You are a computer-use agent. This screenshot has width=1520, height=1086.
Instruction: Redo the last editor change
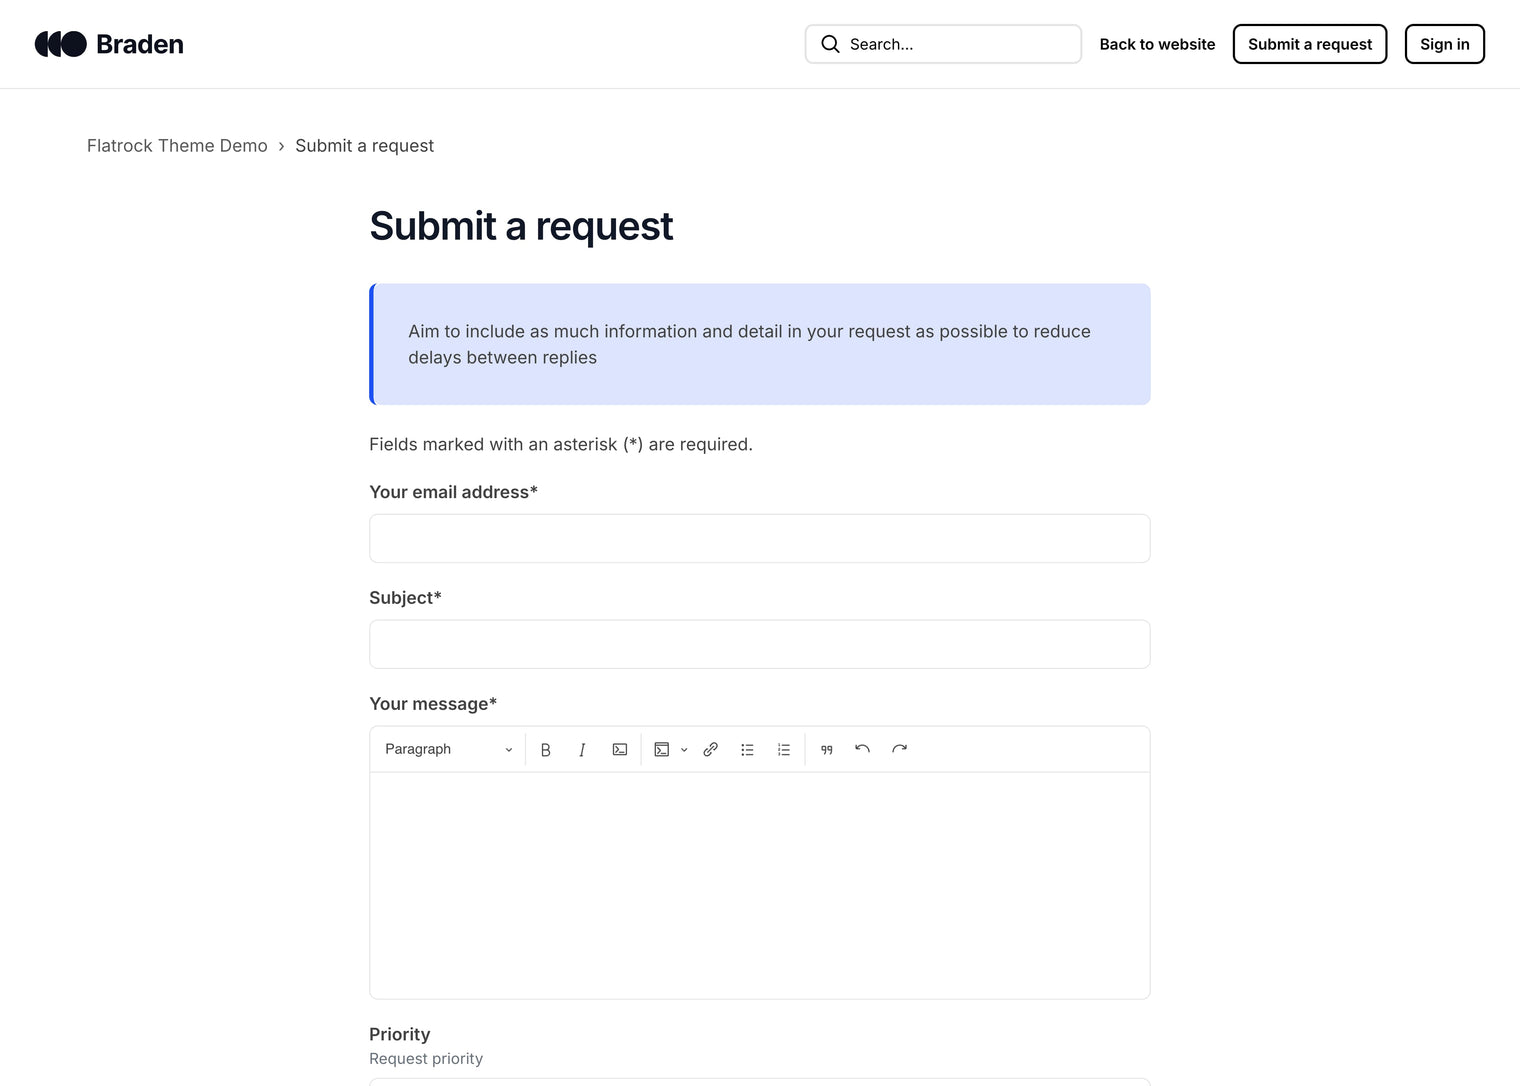pyautogui.click(x=899, y=749)
